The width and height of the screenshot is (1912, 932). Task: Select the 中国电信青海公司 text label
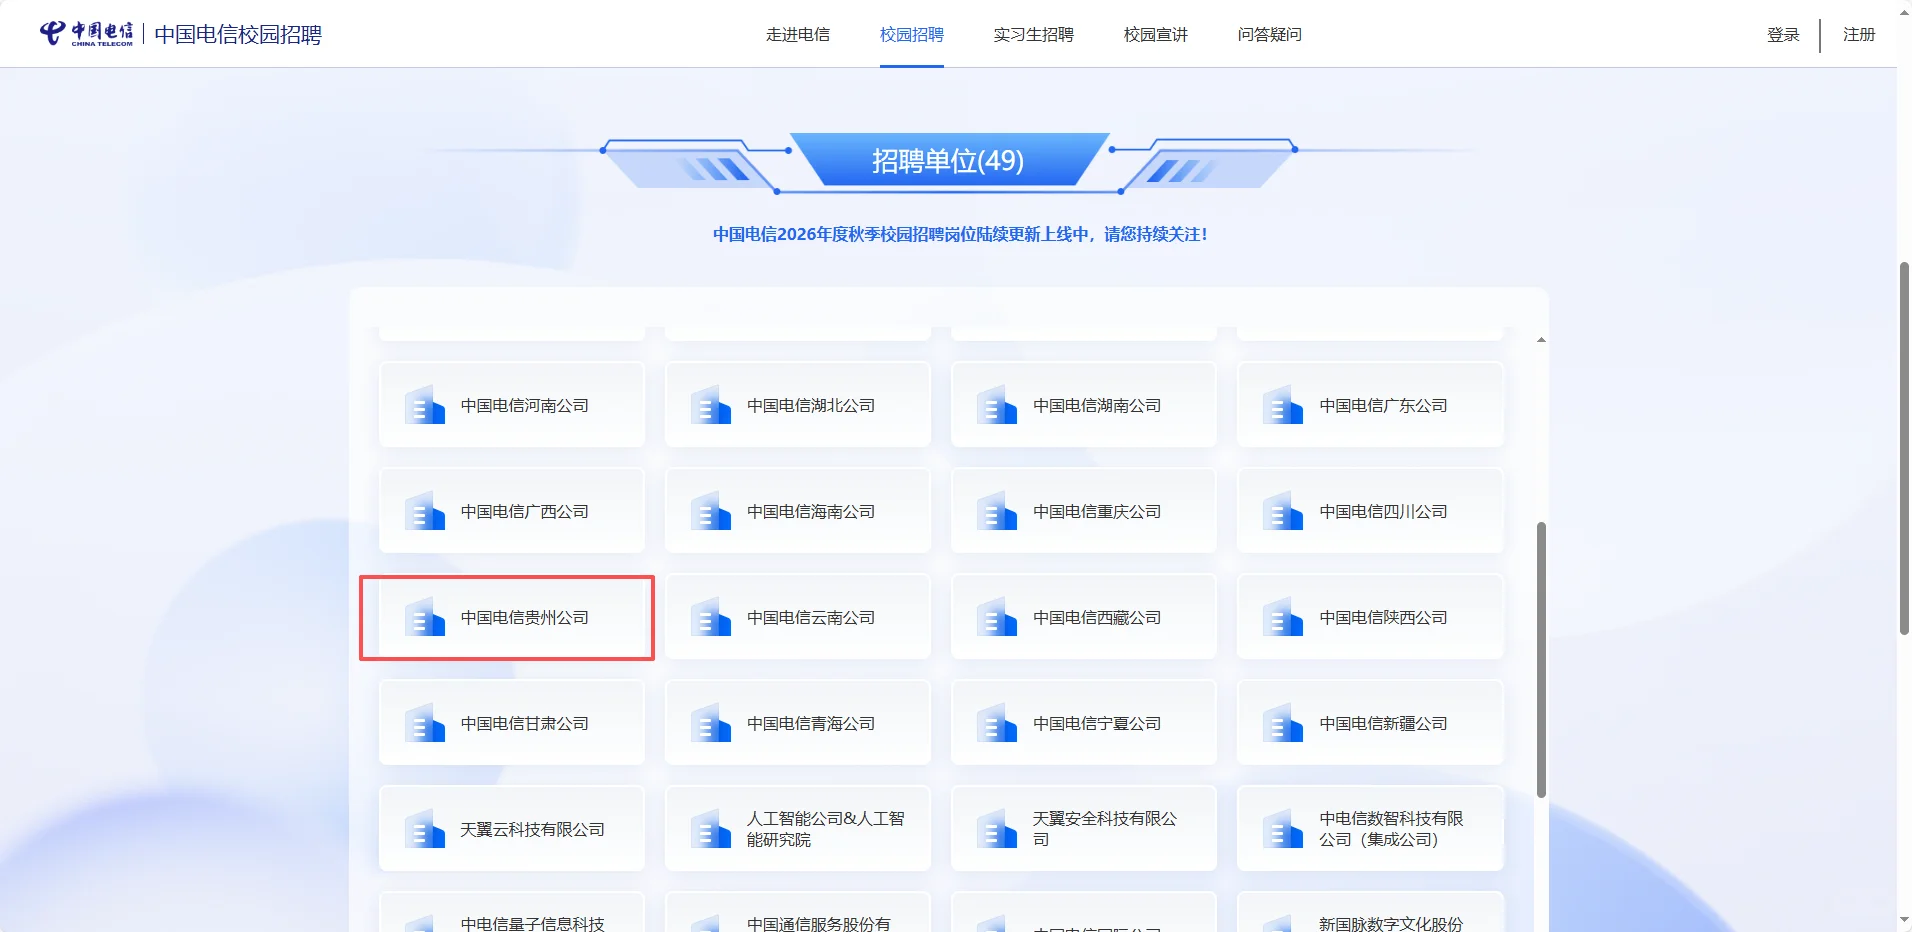point(811,724)
